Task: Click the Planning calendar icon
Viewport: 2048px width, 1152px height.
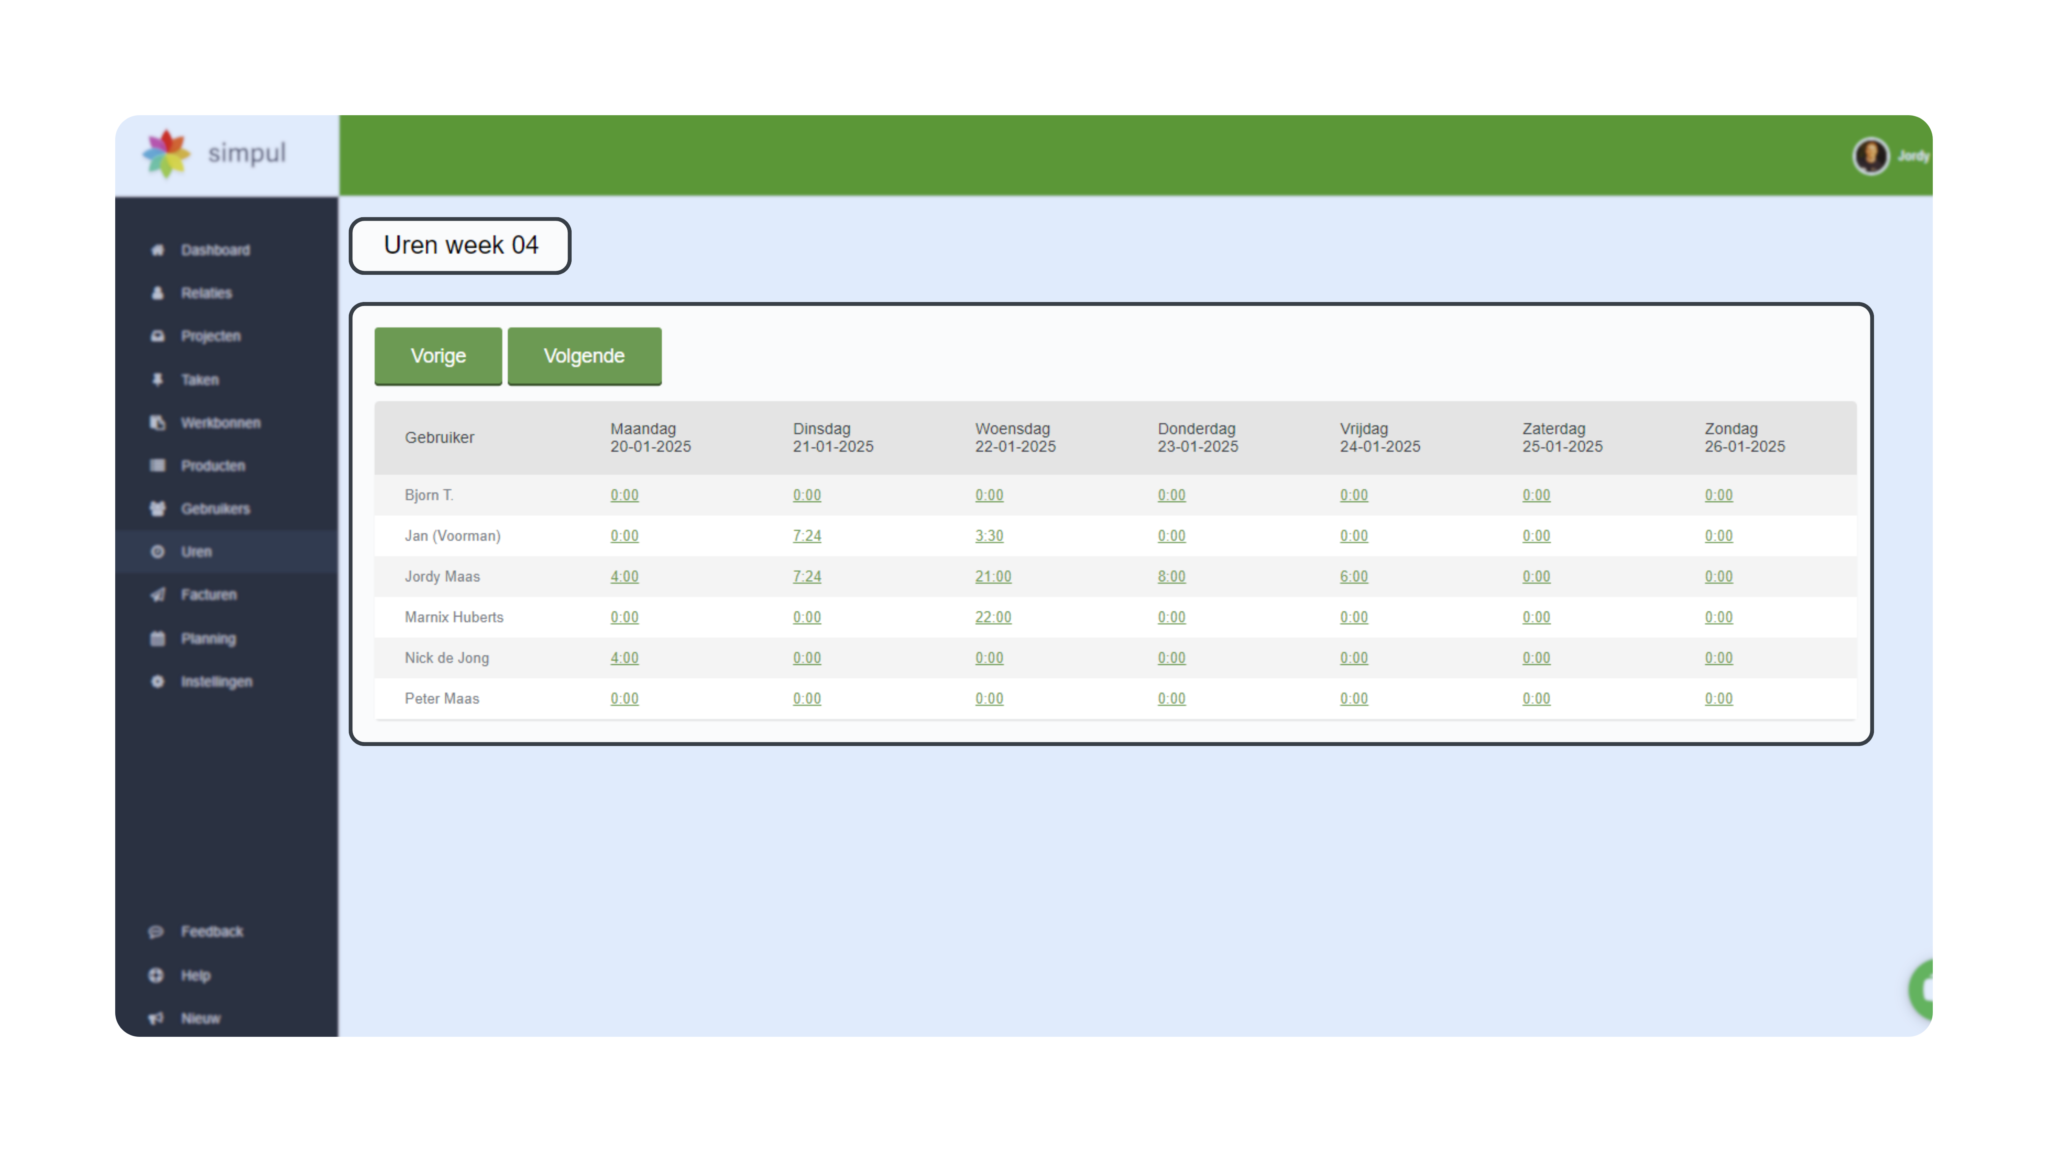Action: (x=157, y=639)
